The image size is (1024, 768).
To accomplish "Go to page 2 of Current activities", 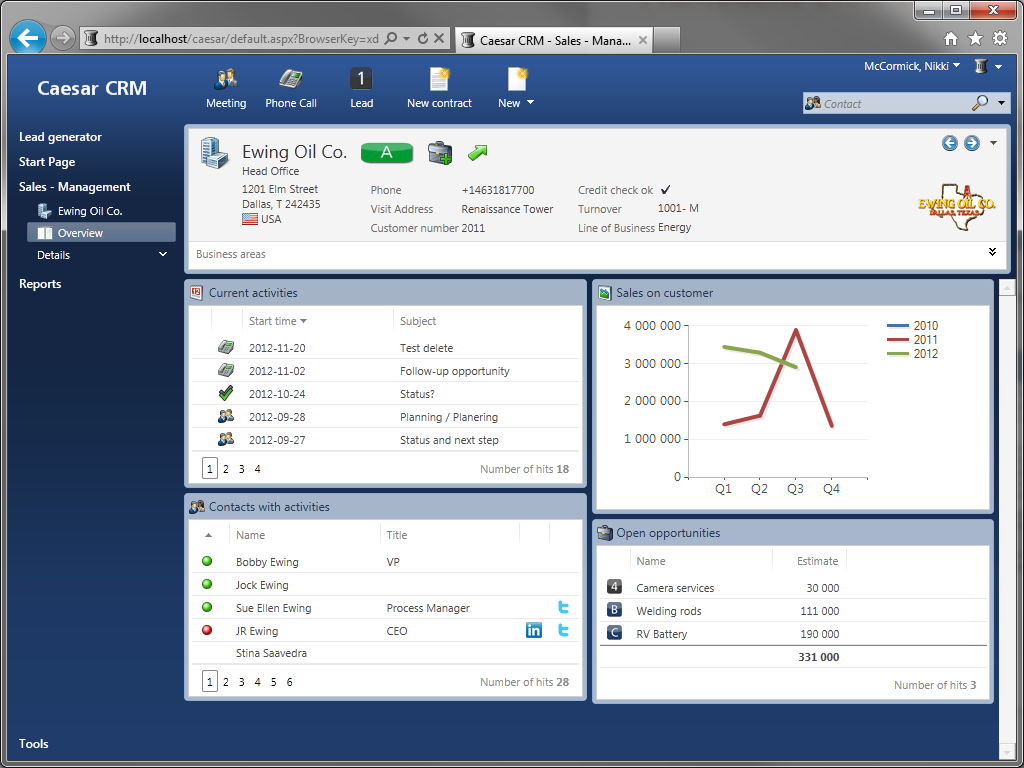I will tap(226, 469).
